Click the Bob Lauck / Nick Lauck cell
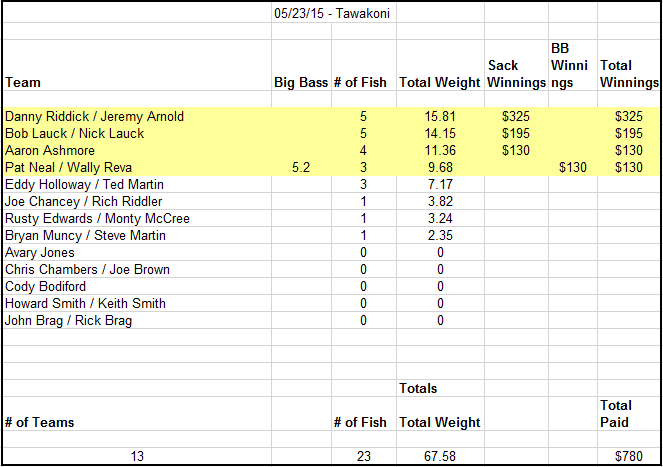Image resolution: width=663 pixels, height=467 pixels. (137, 133)
